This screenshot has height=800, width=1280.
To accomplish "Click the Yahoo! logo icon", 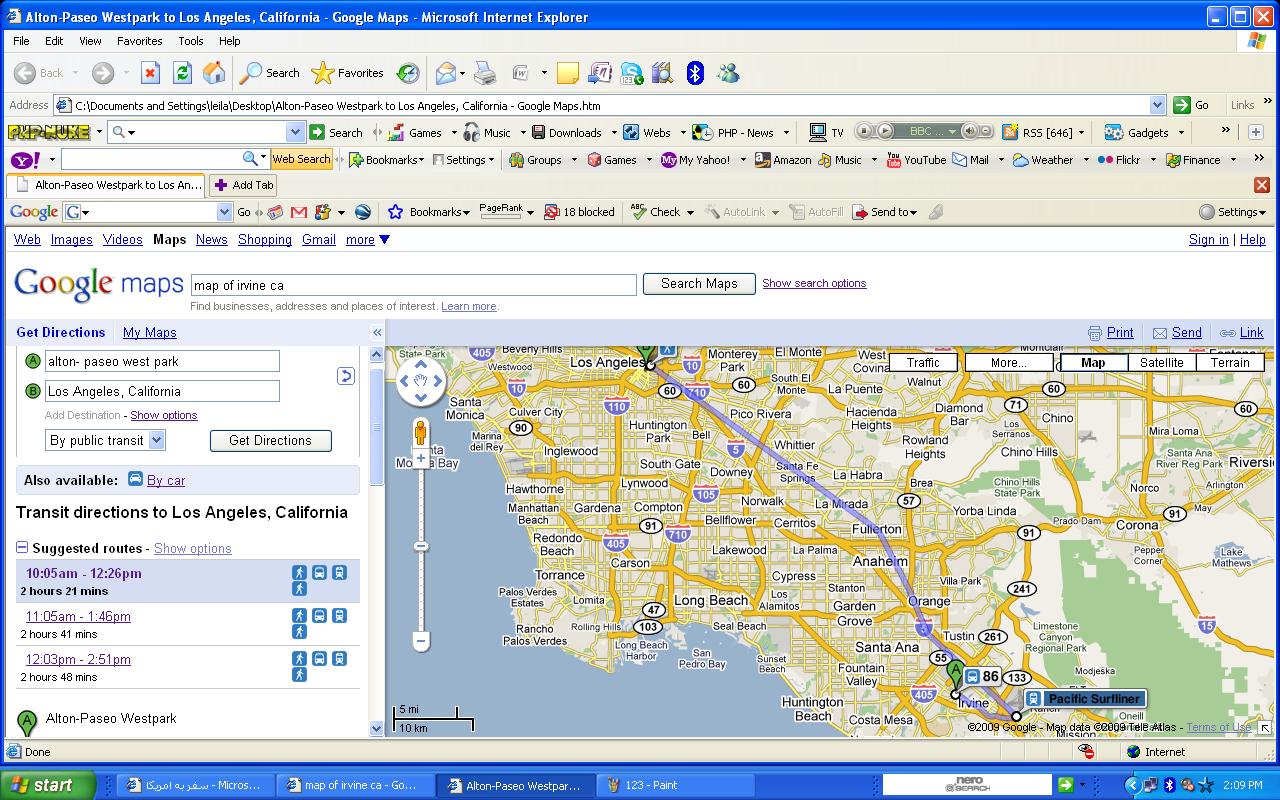I will click(24, 159).
